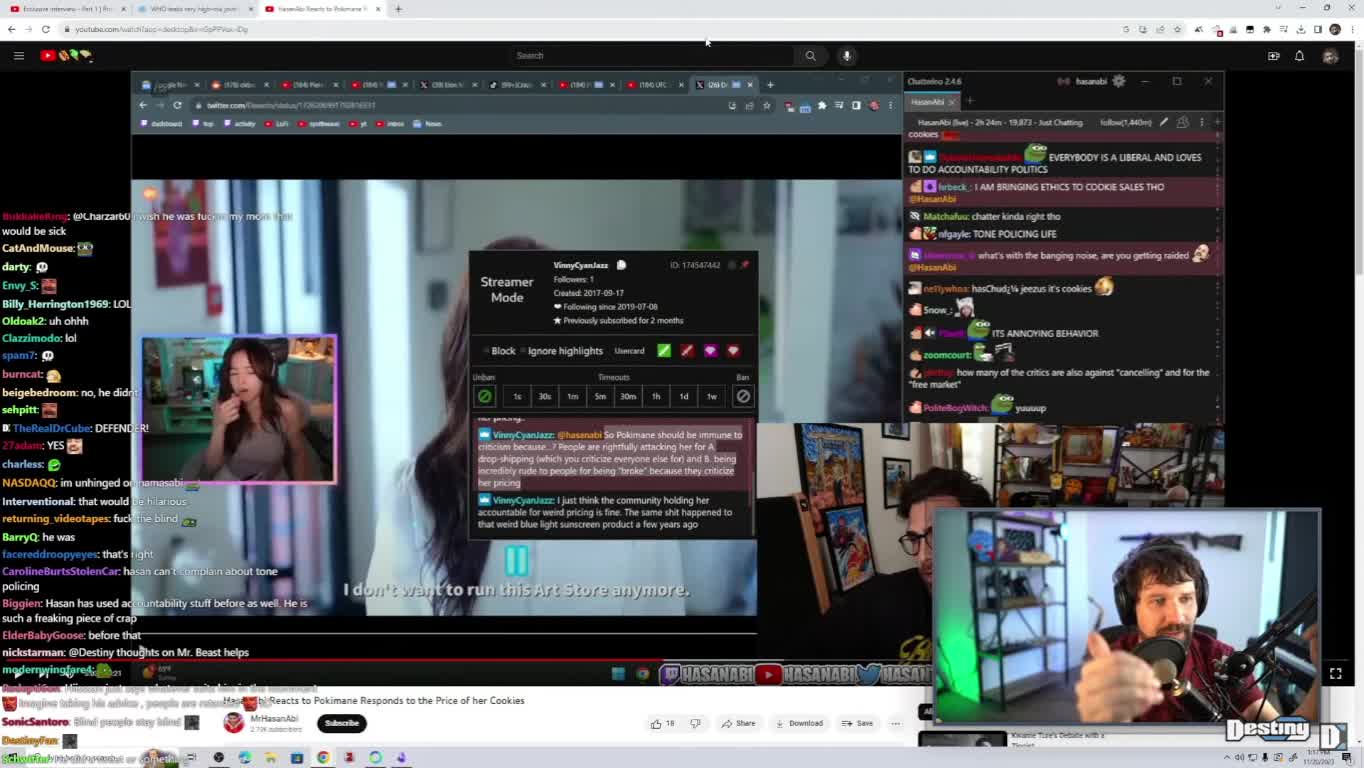The height and width of the screenshot is (768, 1364).
Task: Select the 'HasanAbi Reacts to Pokimane' tab
Action: pyautogui.click(x=322, y=9)
